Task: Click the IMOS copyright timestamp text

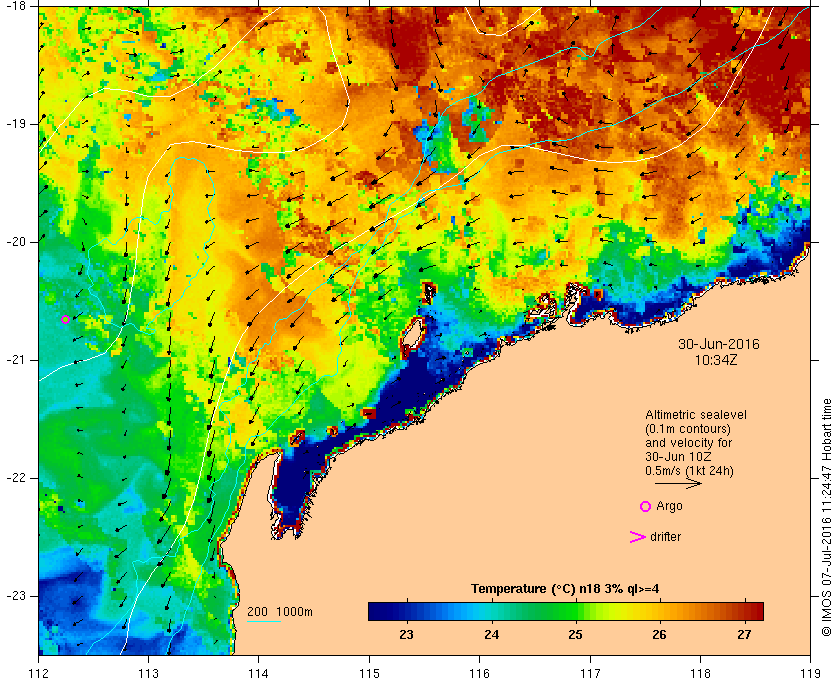Action: [827, 518]
